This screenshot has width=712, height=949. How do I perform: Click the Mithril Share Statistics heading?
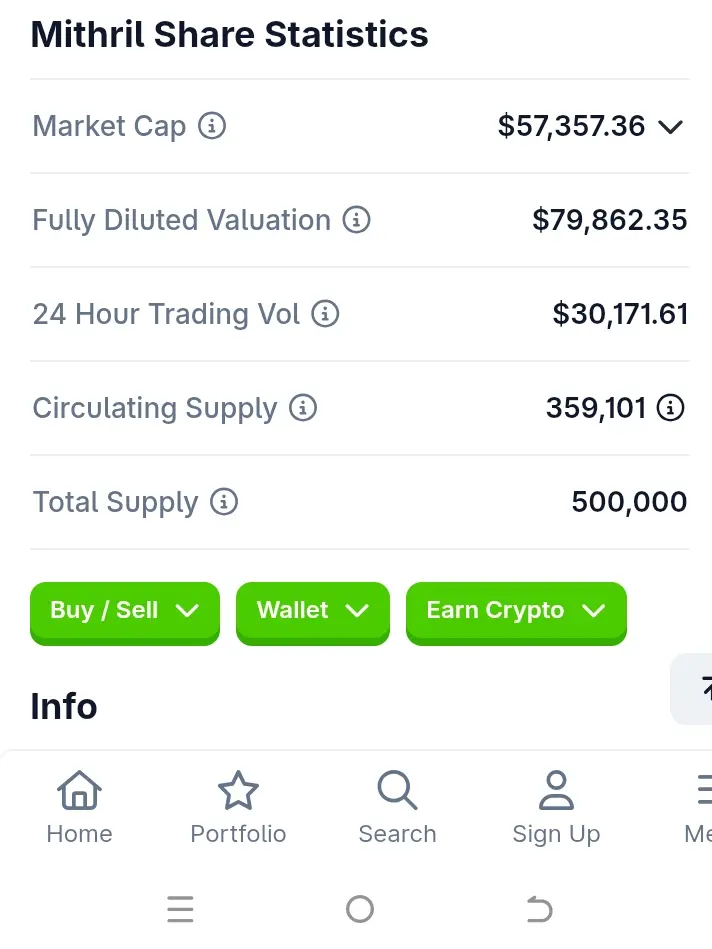[x=230, y=35]
